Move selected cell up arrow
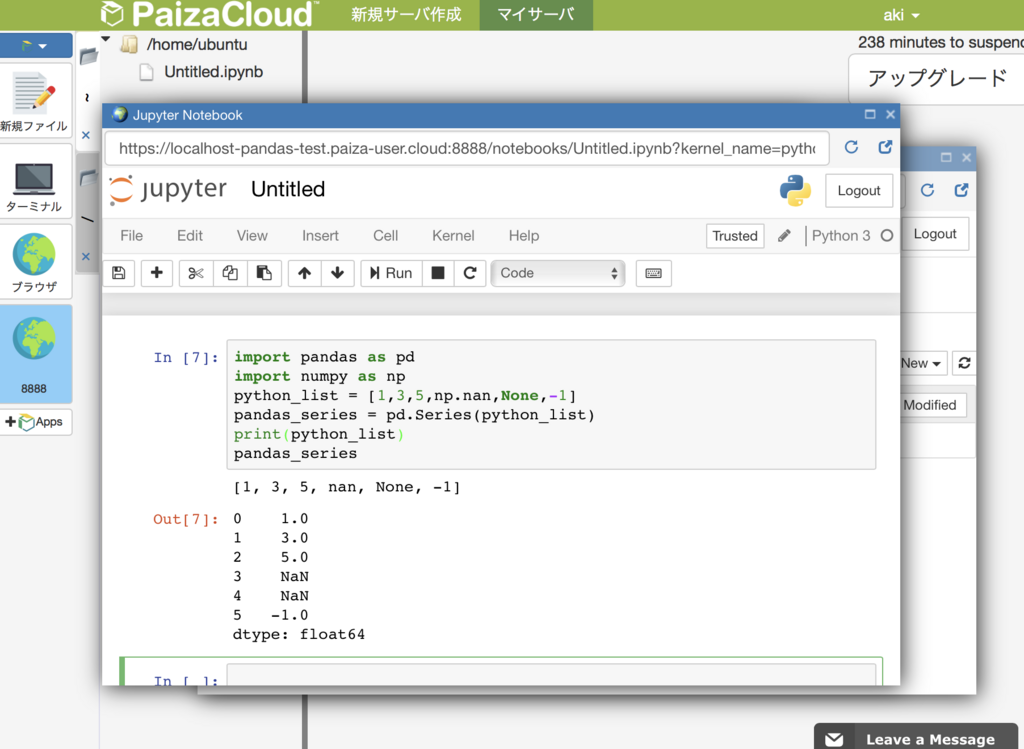This screenshot has height=749, width=1024. point(304,273)
